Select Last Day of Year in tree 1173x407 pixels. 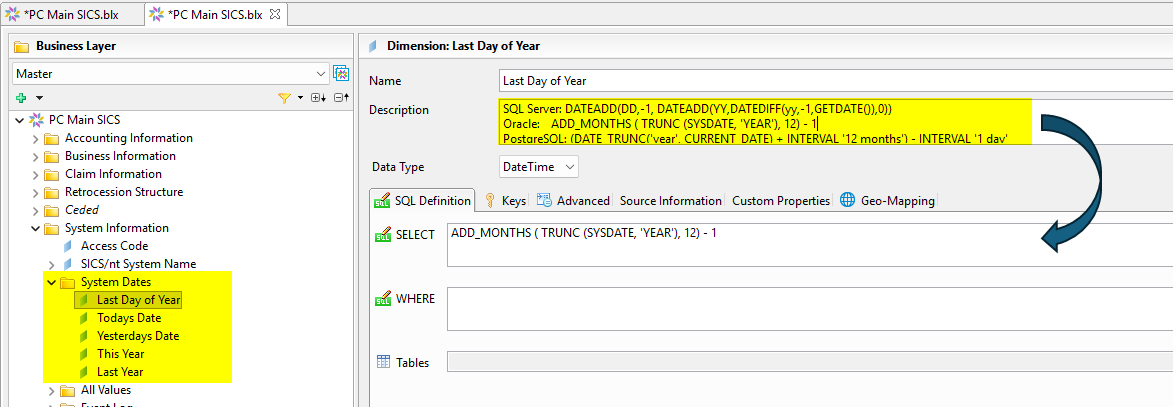[x=139, y=300]
